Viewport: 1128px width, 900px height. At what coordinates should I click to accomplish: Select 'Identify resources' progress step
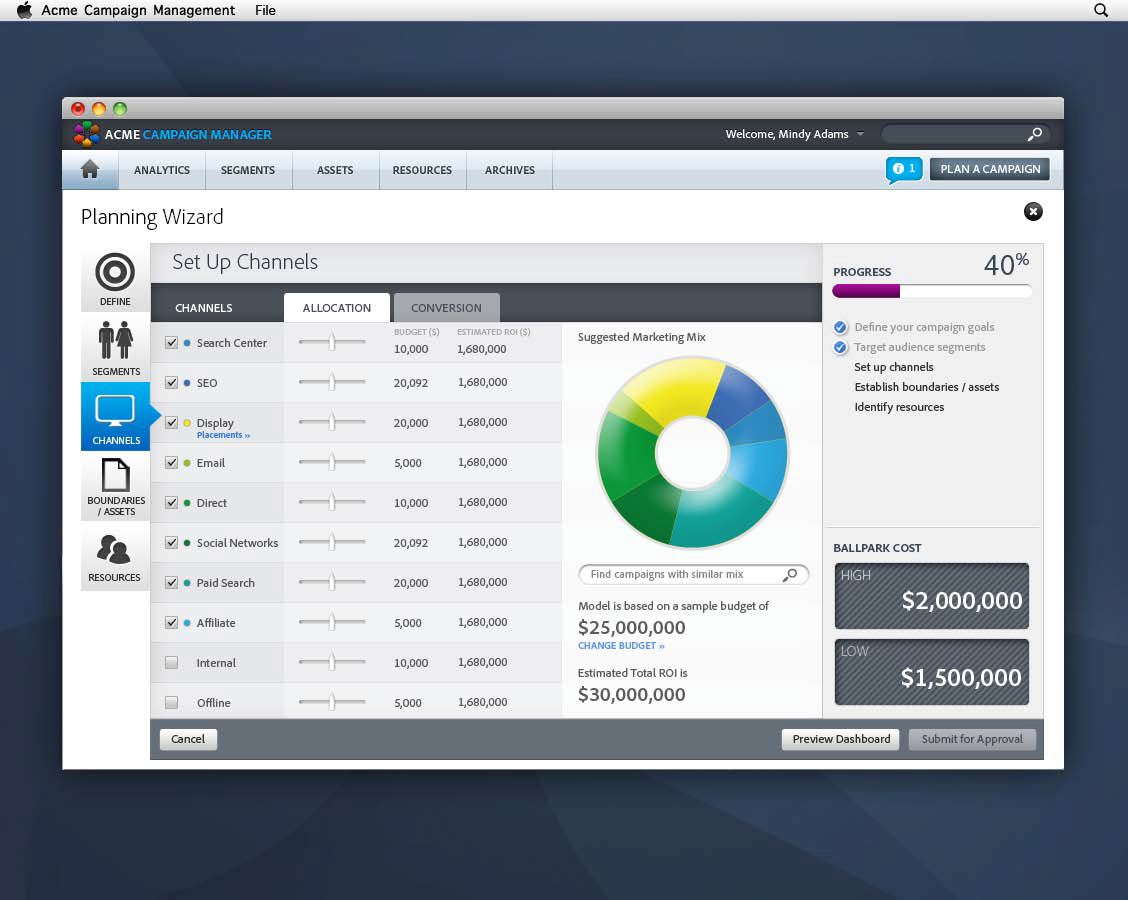point(899,407)
